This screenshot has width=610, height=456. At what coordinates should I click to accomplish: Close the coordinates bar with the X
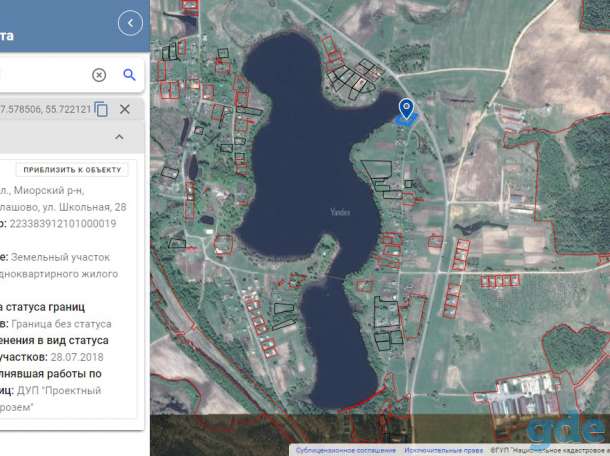[124, 109]
